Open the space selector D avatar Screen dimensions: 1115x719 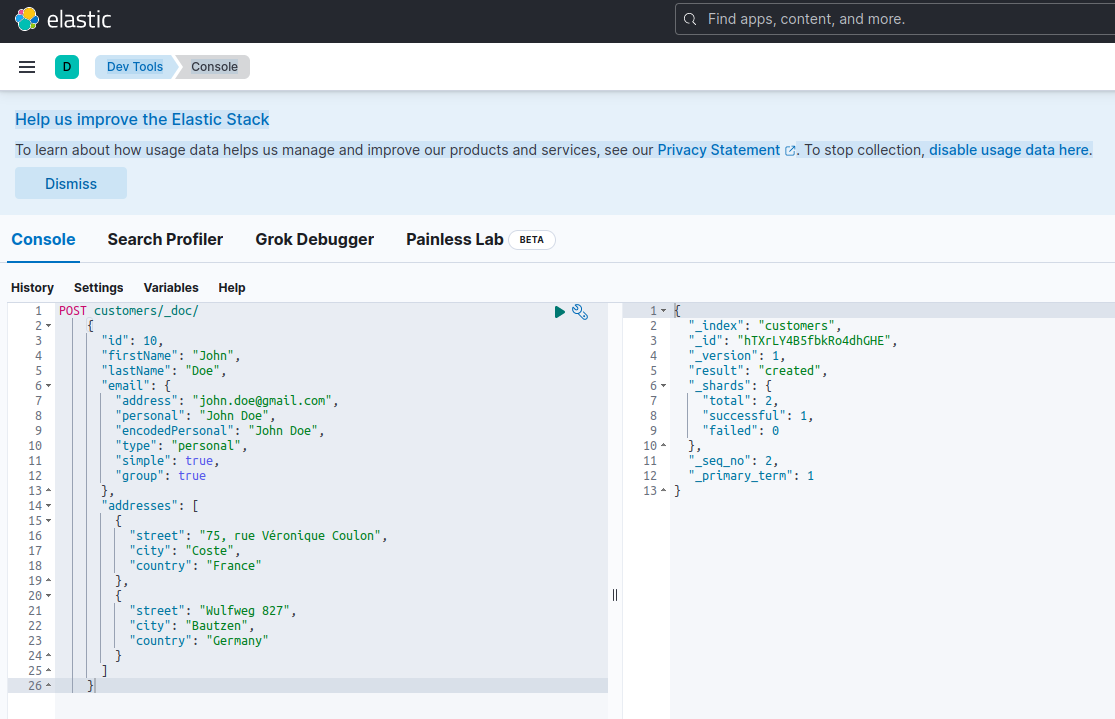(67, 67)
